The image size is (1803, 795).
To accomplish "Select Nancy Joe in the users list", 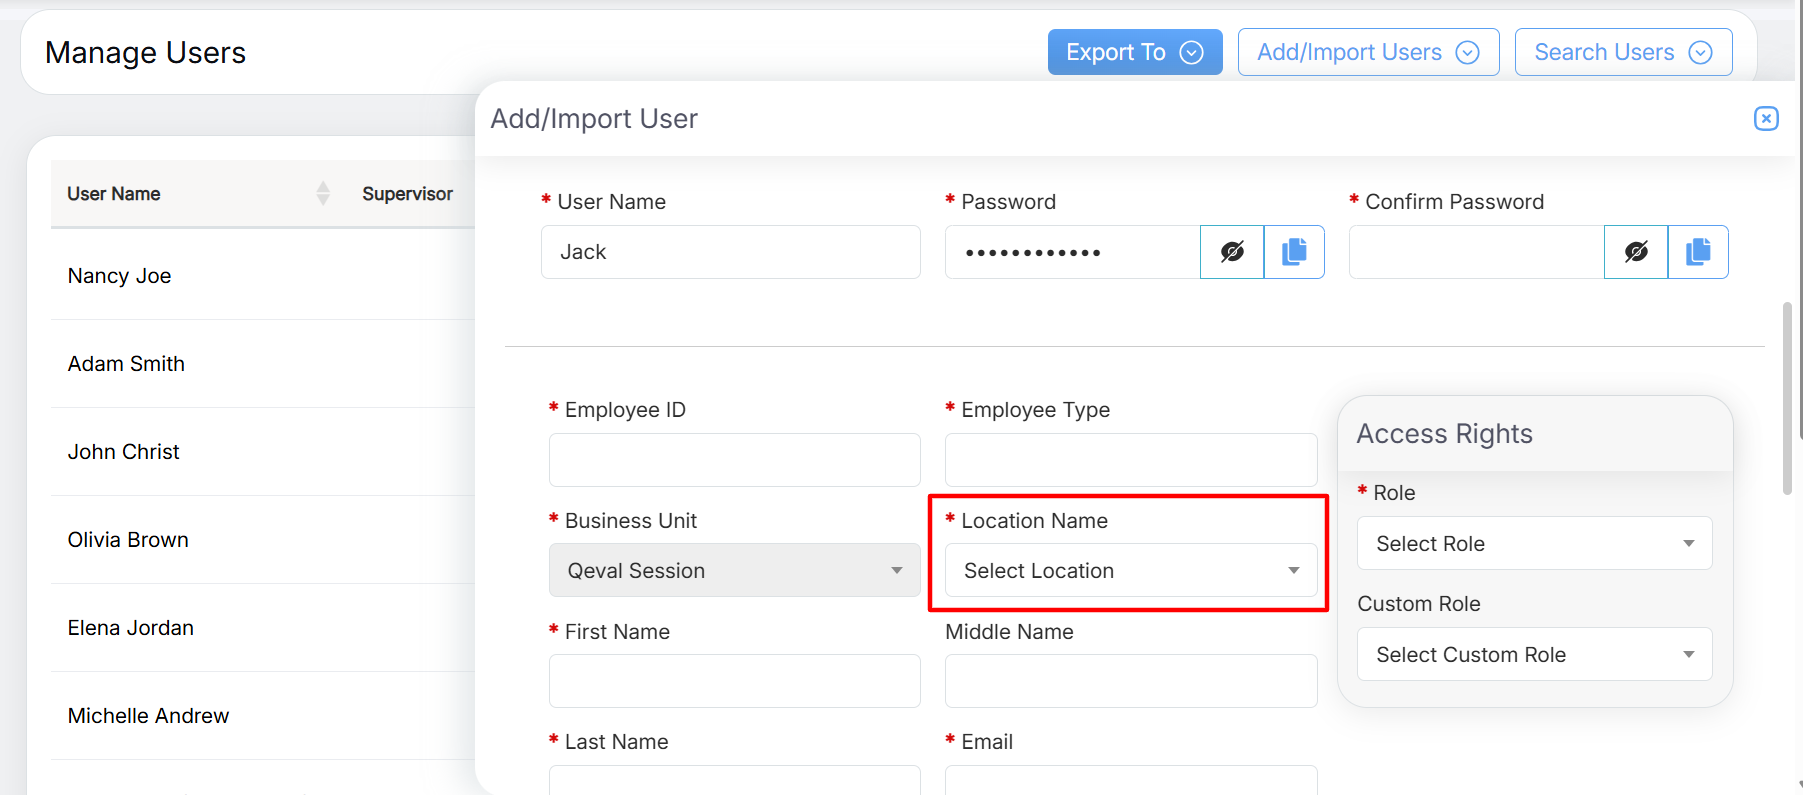I will click(x=120, y=276).
